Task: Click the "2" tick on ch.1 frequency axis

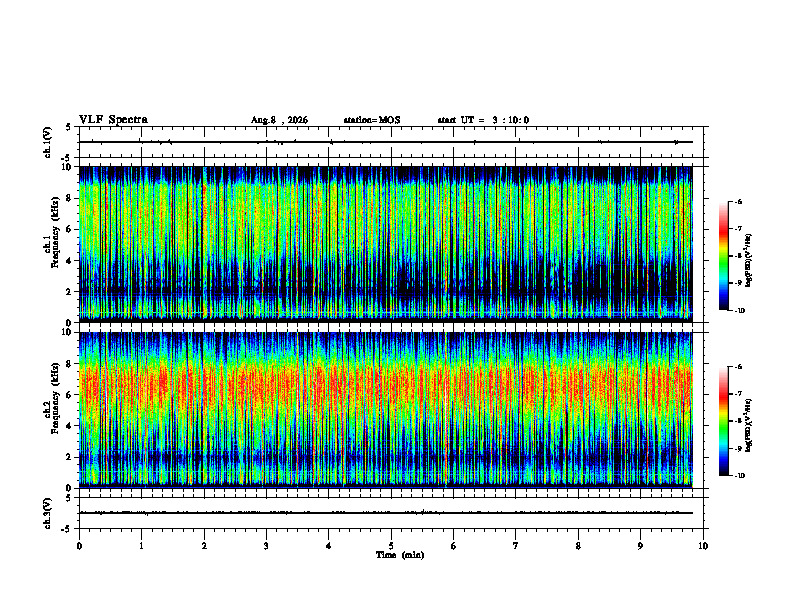Action: [70, 292]
